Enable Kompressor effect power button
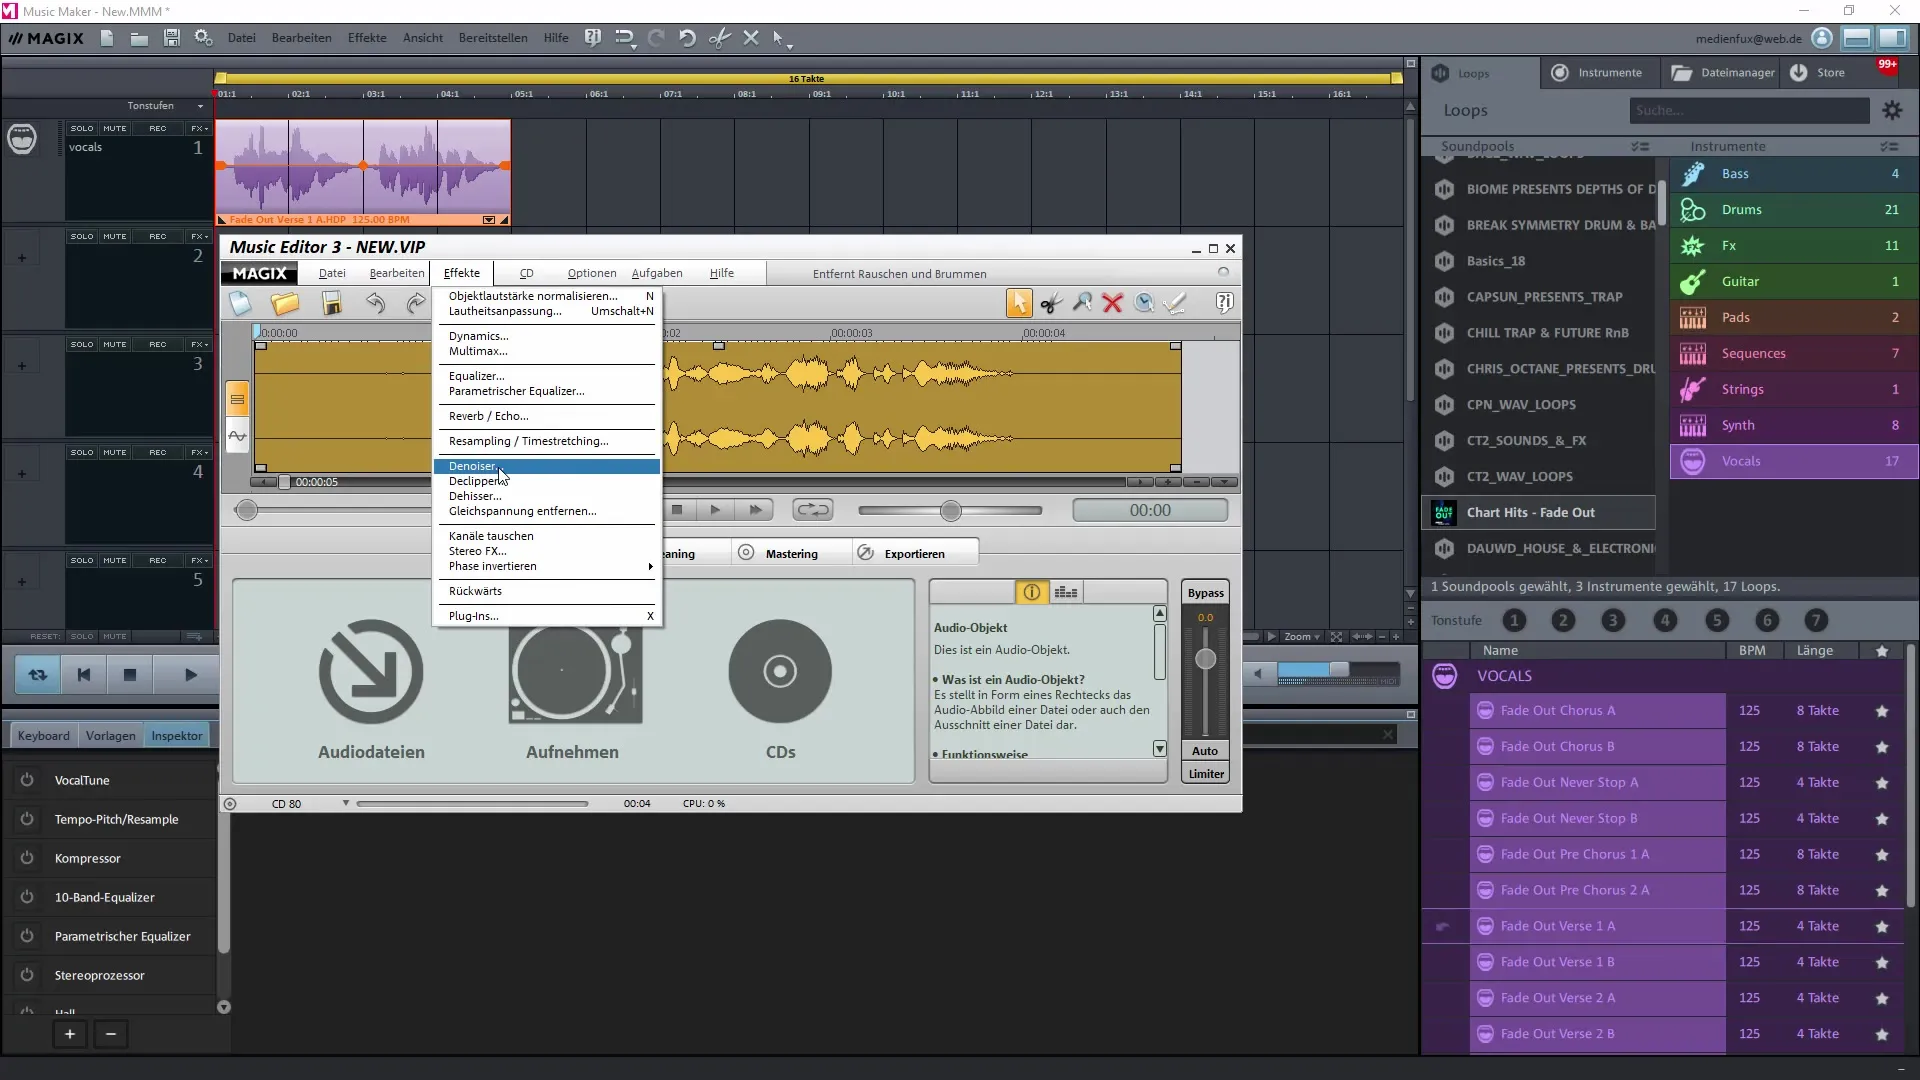Screen dimensions: 1920x1080 pyautogui.click(x=27, y=858)
